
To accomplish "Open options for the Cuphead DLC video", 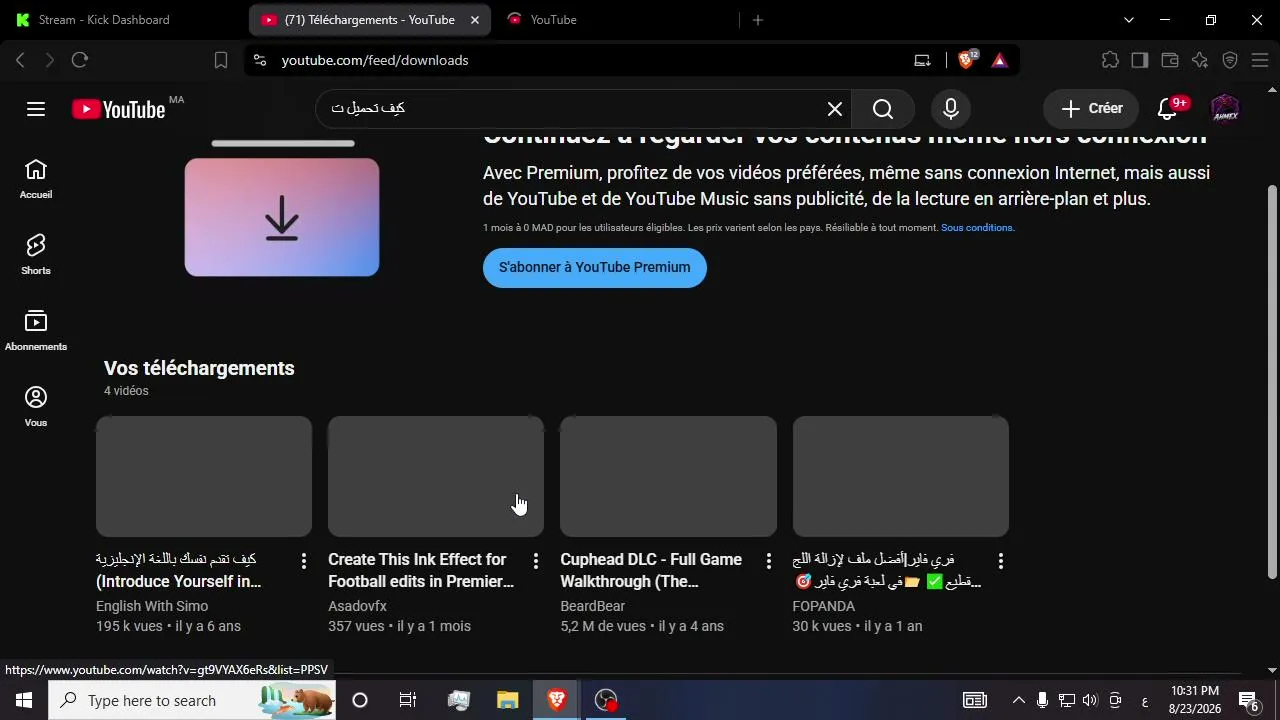I will coord(769,561).
